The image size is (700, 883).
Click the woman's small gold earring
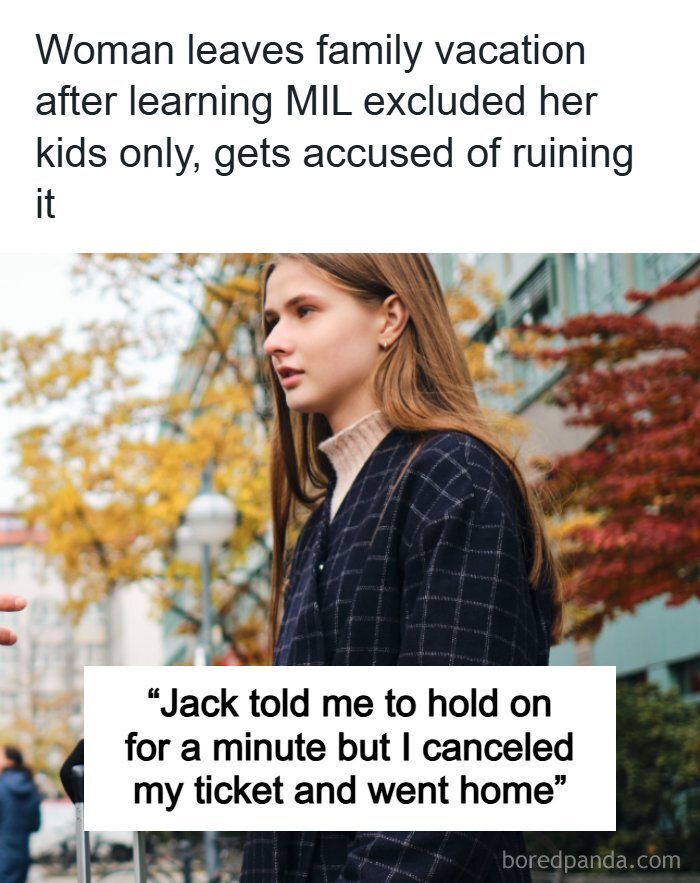(388, 344)
